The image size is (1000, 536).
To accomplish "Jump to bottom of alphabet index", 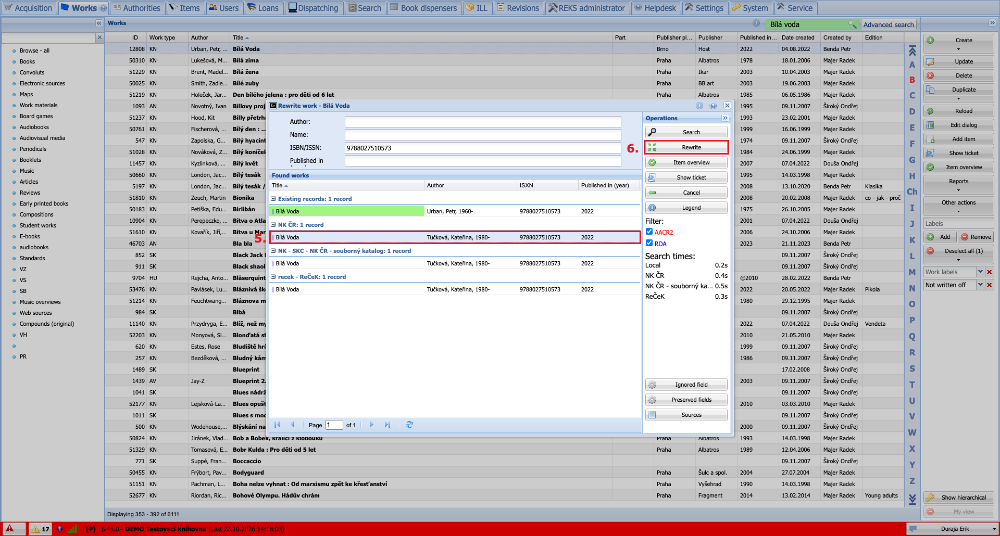I will tap(912, 498).
